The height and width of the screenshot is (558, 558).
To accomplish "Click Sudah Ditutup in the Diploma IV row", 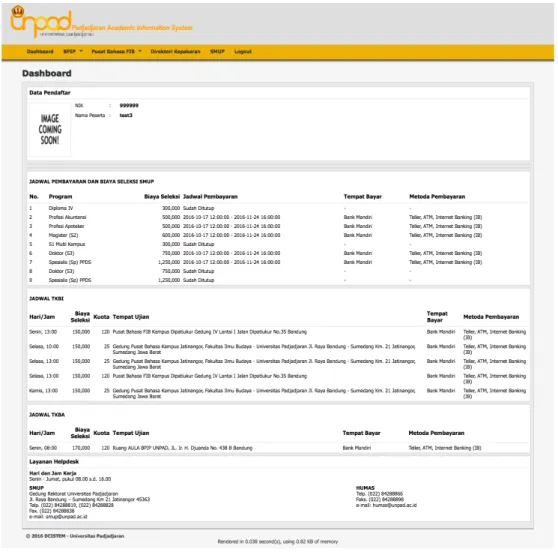I will pyautogui.click(x=199, y=208).
